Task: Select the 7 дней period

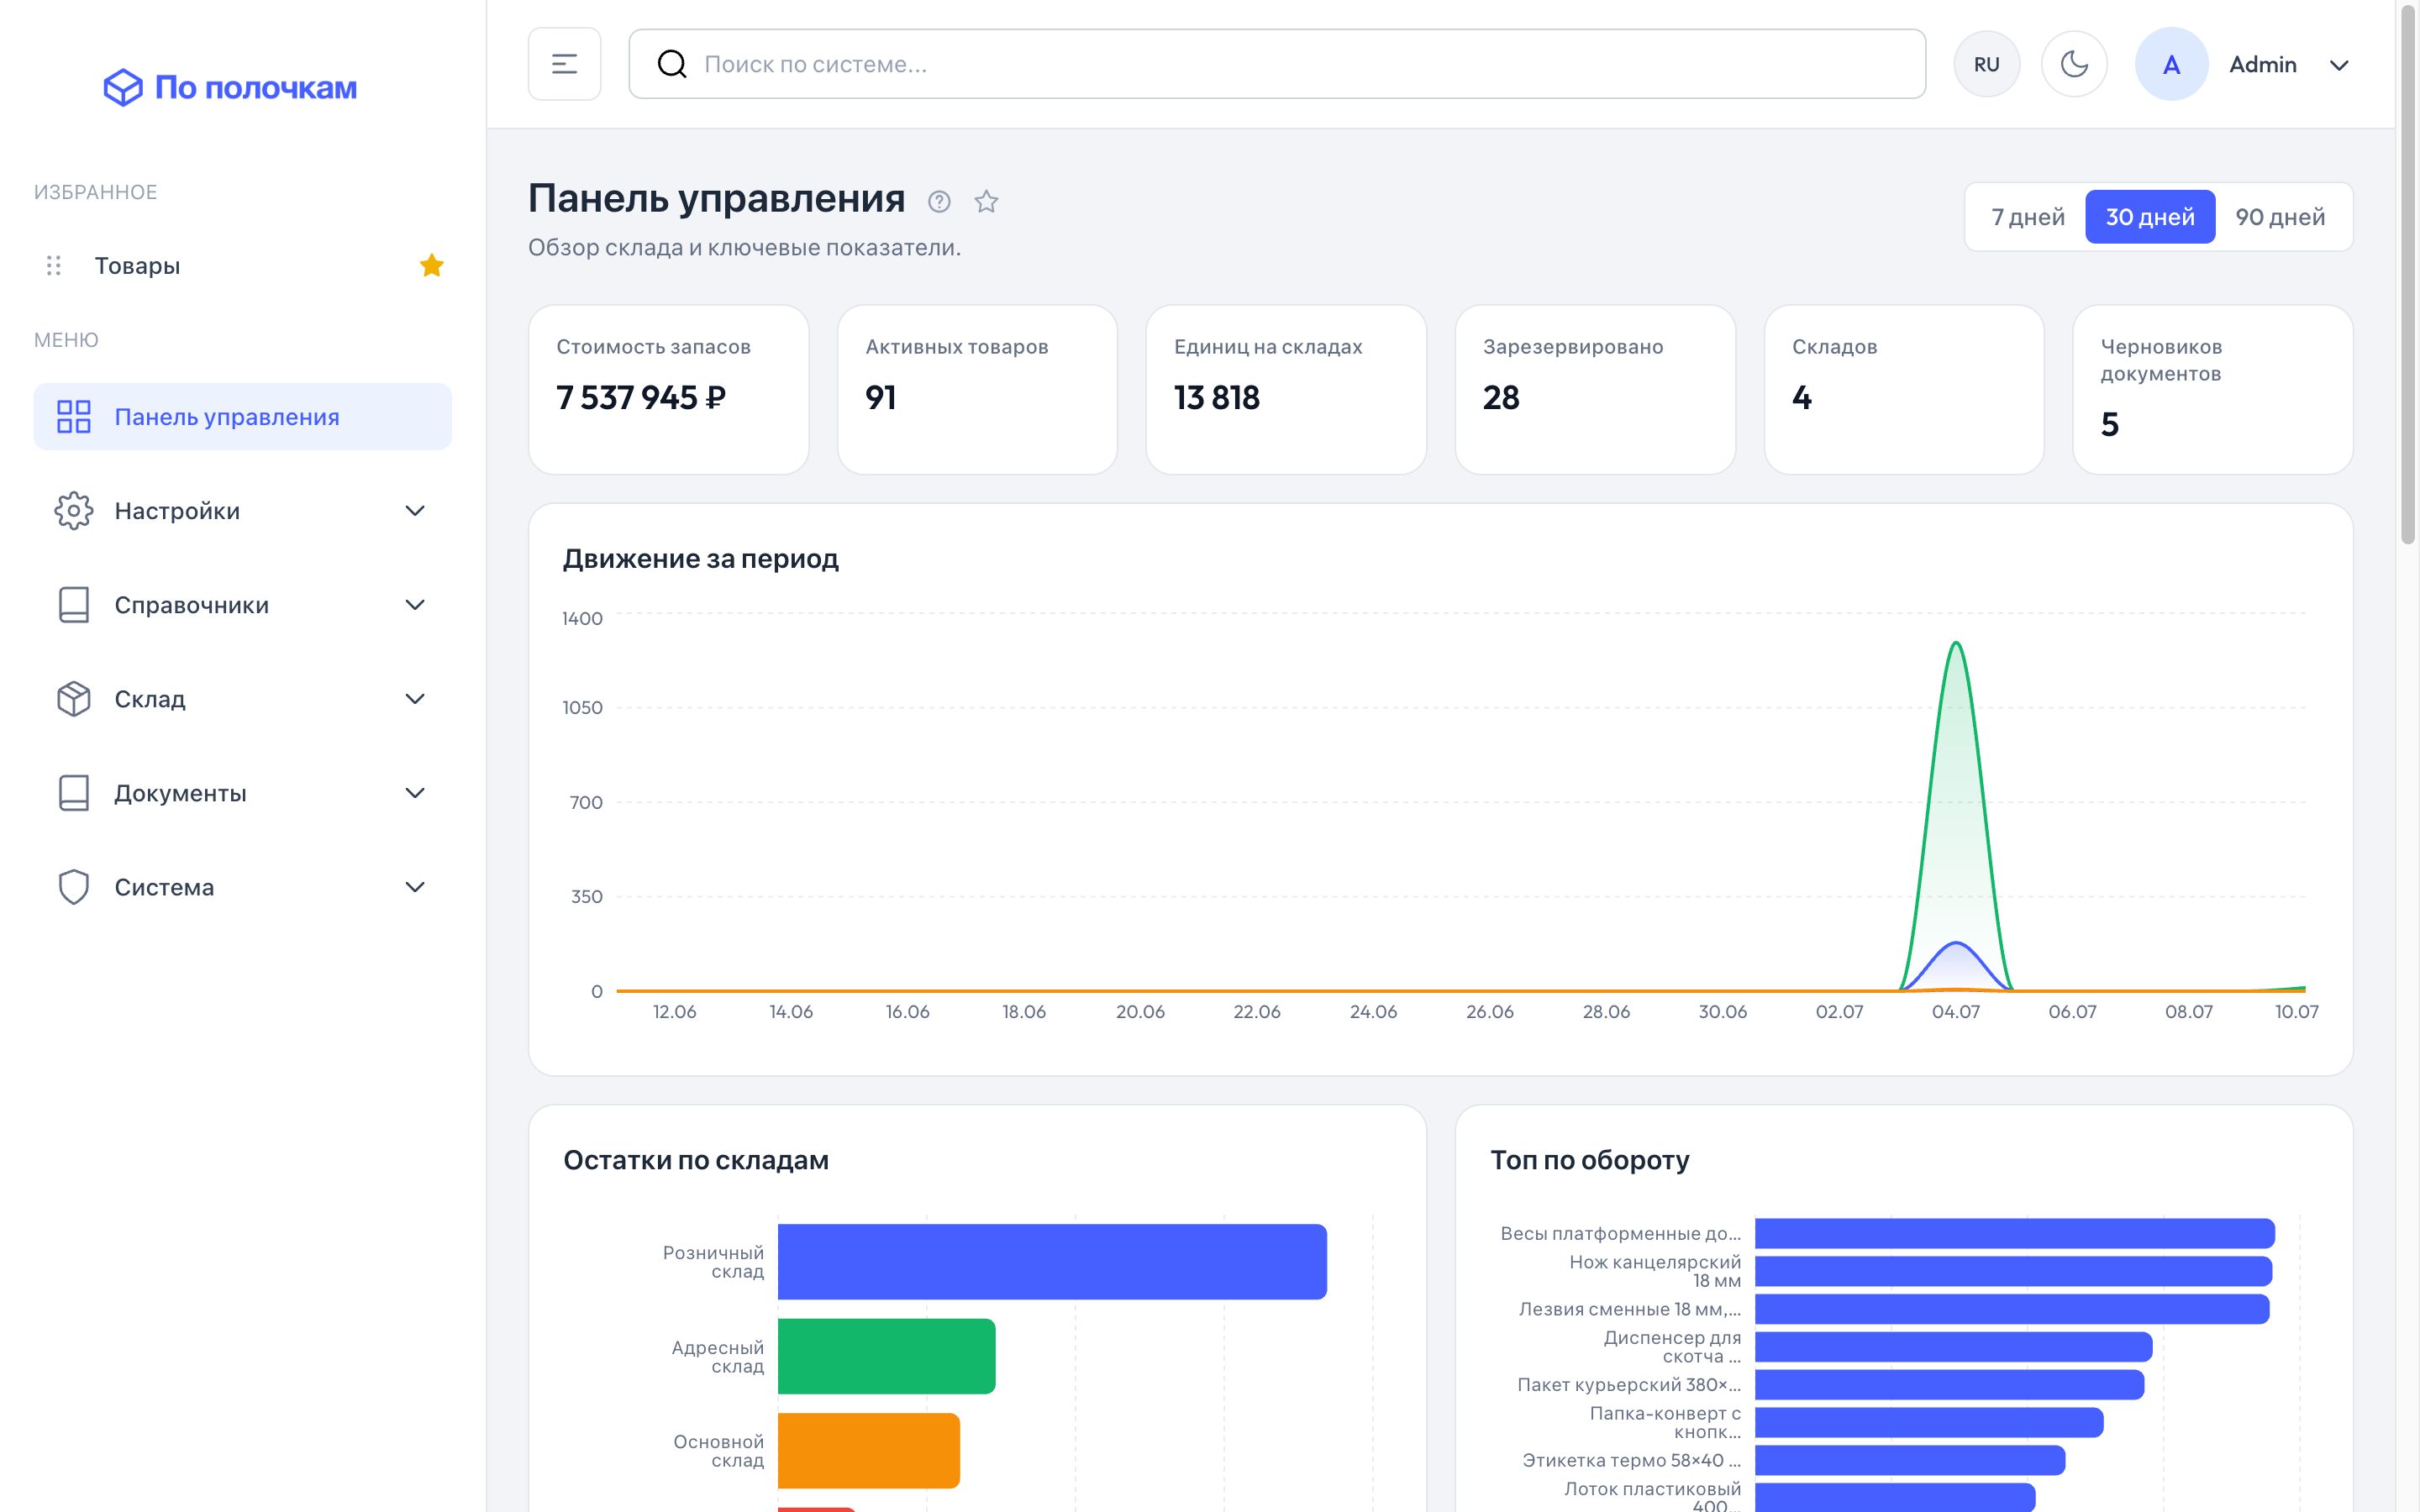Action: [x=2027, y=216]
